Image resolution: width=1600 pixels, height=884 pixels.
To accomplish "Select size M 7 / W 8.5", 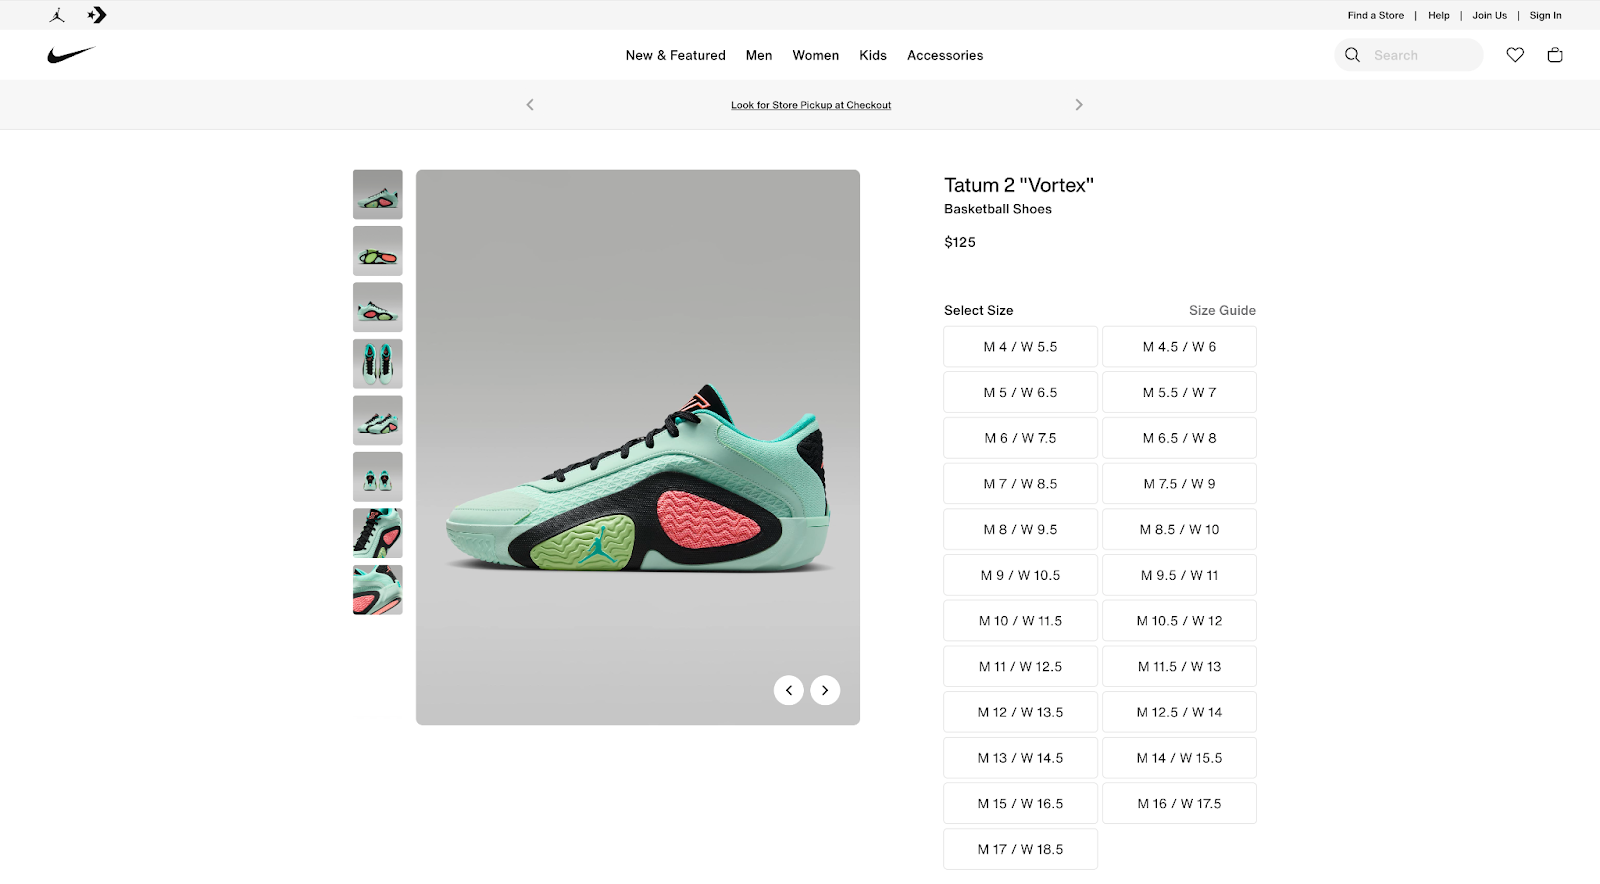I will pyautogui.click(x=1020, y=484).
